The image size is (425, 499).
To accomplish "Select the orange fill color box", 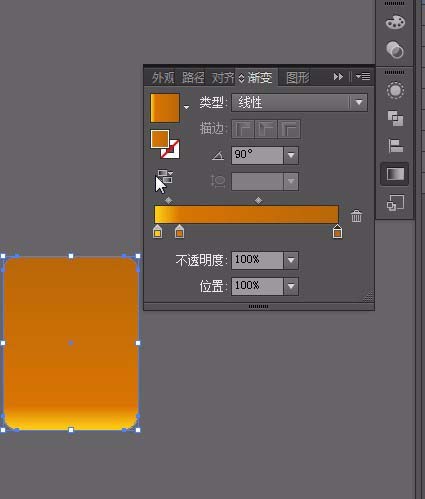I will [x=160, y=139].
